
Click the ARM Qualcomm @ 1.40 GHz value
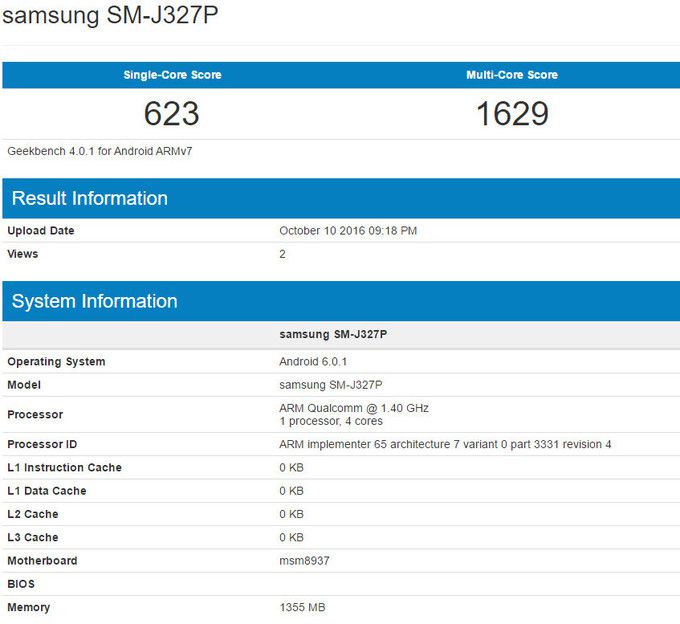354,408
